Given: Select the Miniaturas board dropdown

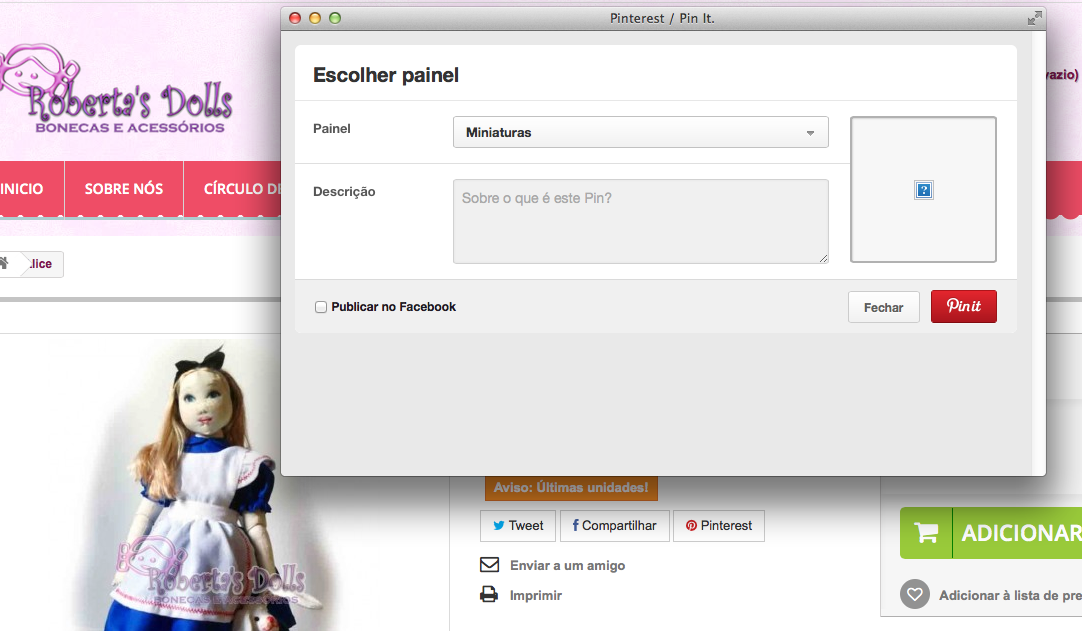Looking at the screenshot, I should click(x=640, y=132).
